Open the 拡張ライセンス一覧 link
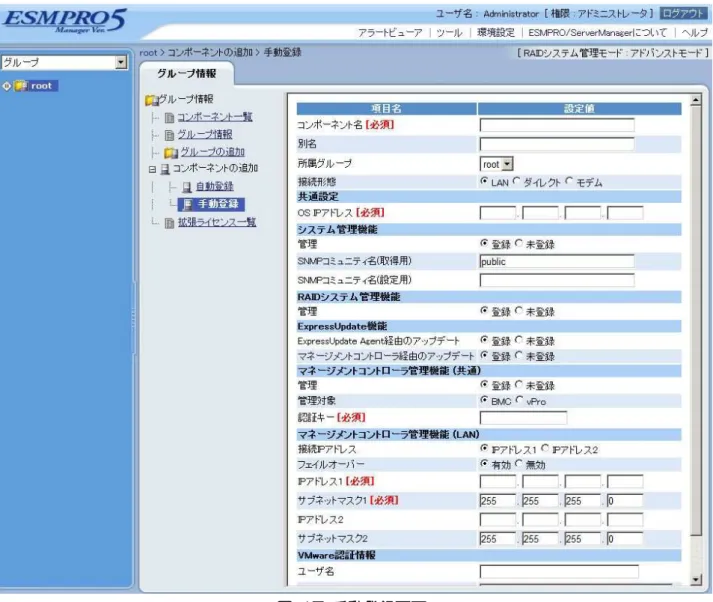 (217, 222)
